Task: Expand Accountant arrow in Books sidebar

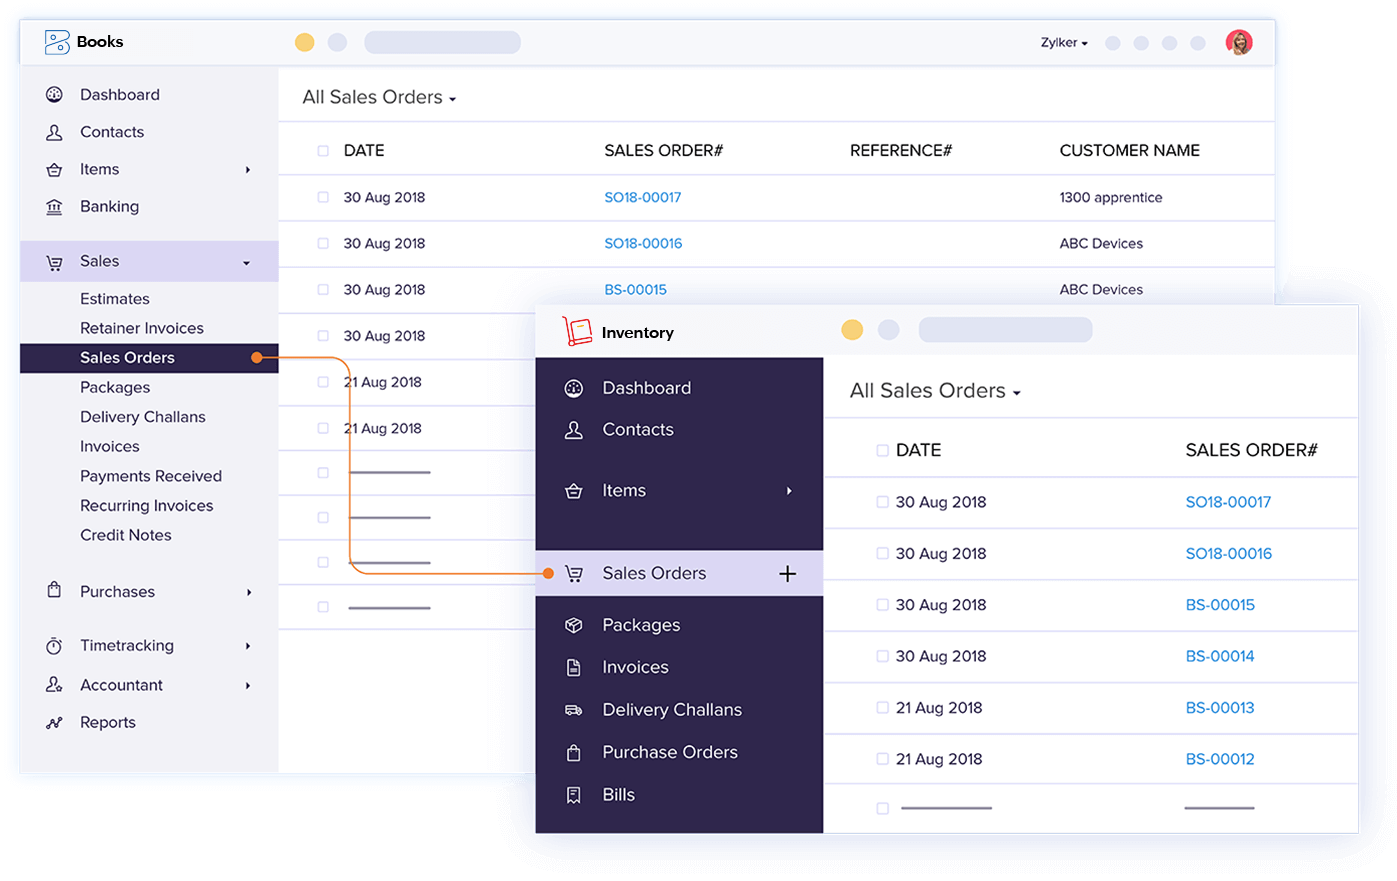Action: [248, 686]
